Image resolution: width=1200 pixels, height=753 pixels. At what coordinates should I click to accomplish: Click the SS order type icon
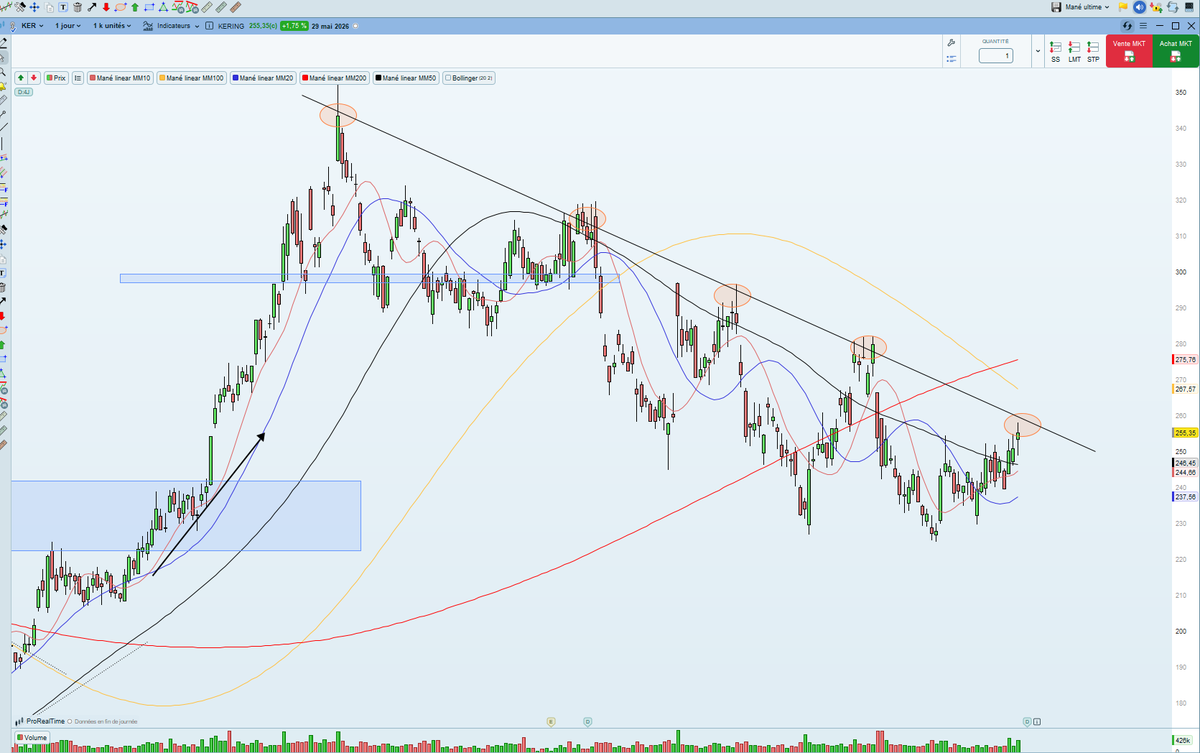1055,52
